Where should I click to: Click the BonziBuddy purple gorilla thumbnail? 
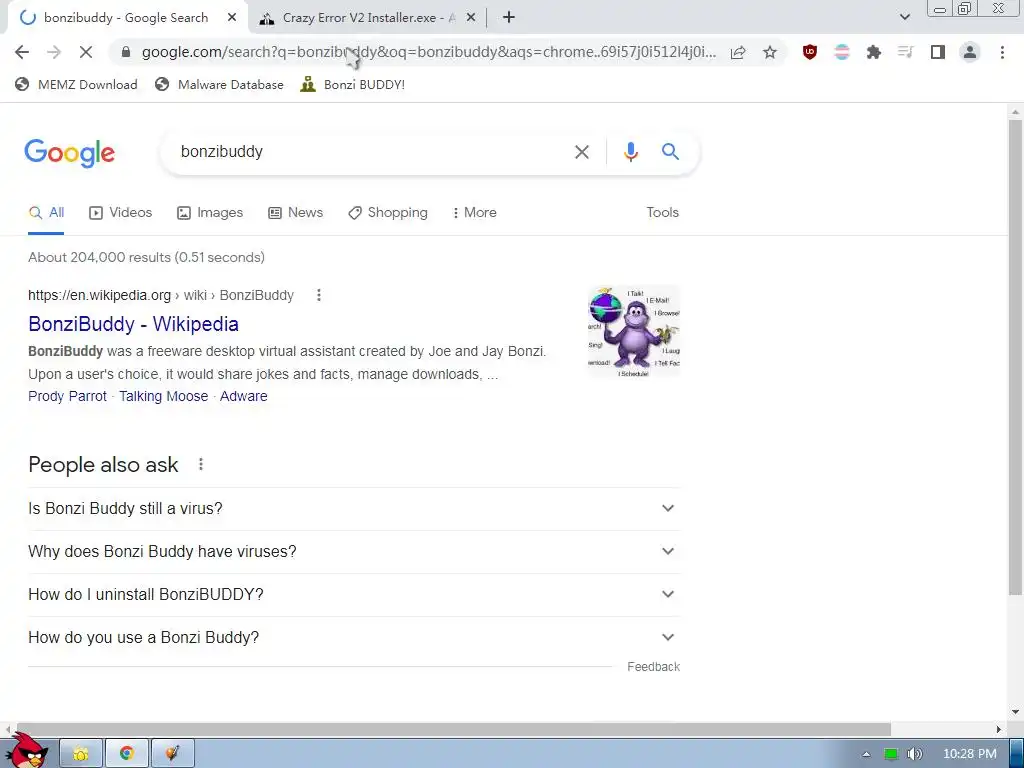(x=634, y=331)
